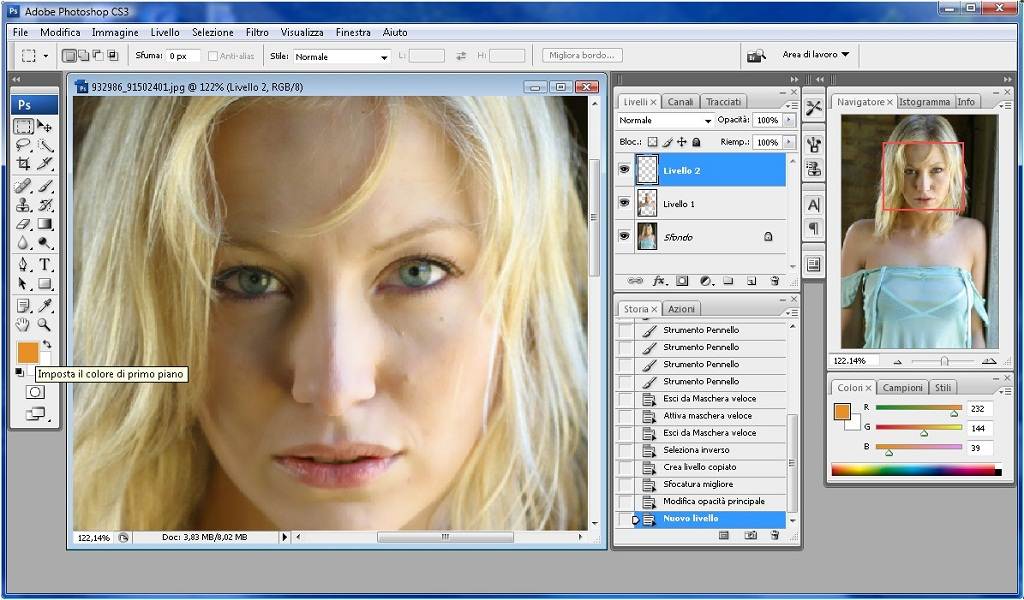This screenshot has width=1024, height=600.
Task: Choose the Hand pan tool
Action: 23,324
